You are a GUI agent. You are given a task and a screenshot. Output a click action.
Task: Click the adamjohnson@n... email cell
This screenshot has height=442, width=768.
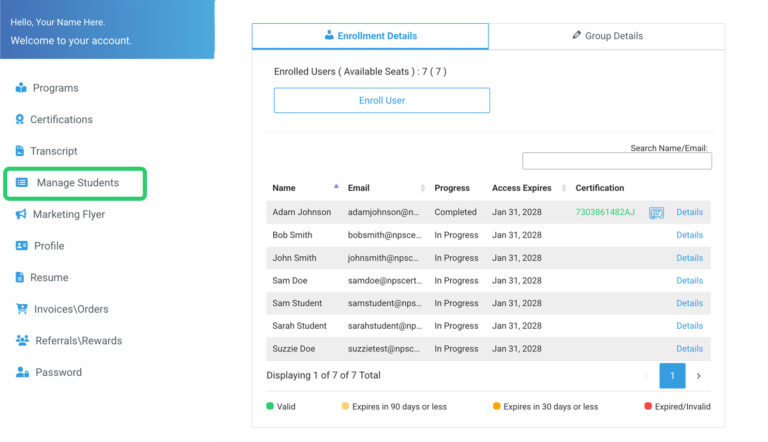pos(384,212)
